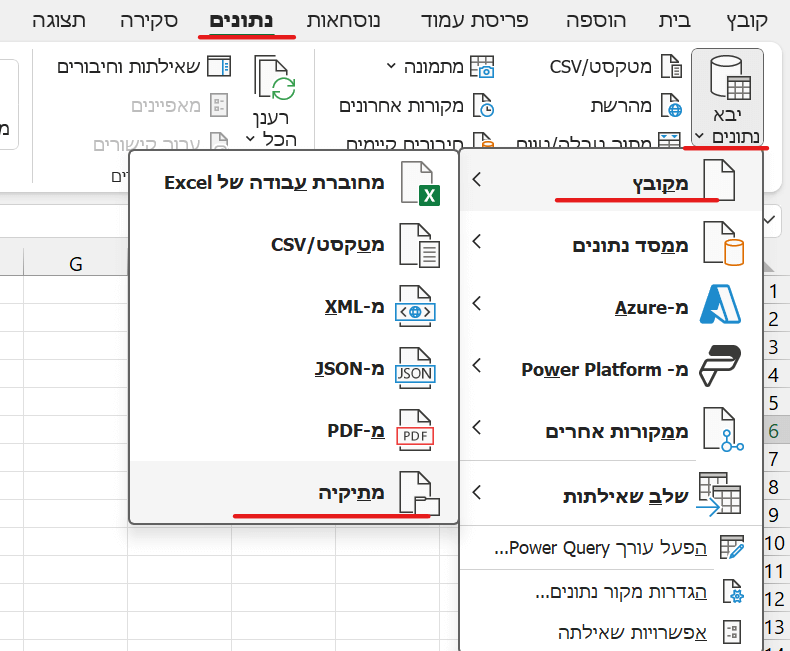Expand the רענן הכל dropdown arrow
The width and height of the screenshot is (790, 651).
click(x=250, y=139)
